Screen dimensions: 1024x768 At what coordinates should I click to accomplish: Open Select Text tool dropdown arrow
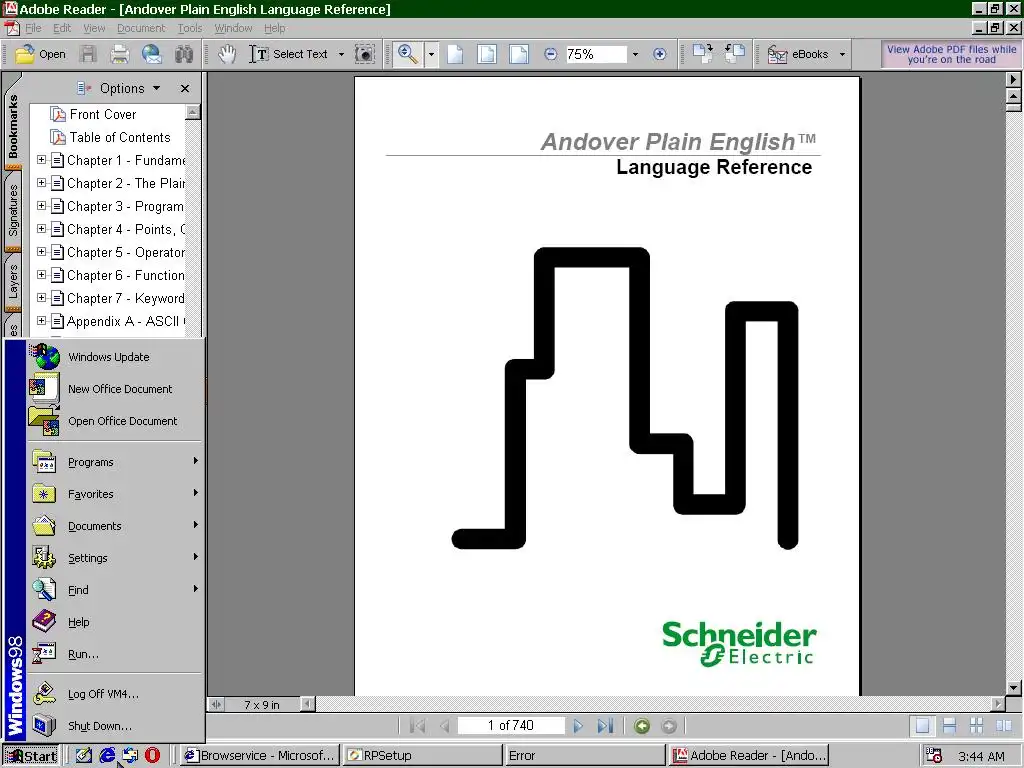(x=341, y=54)
